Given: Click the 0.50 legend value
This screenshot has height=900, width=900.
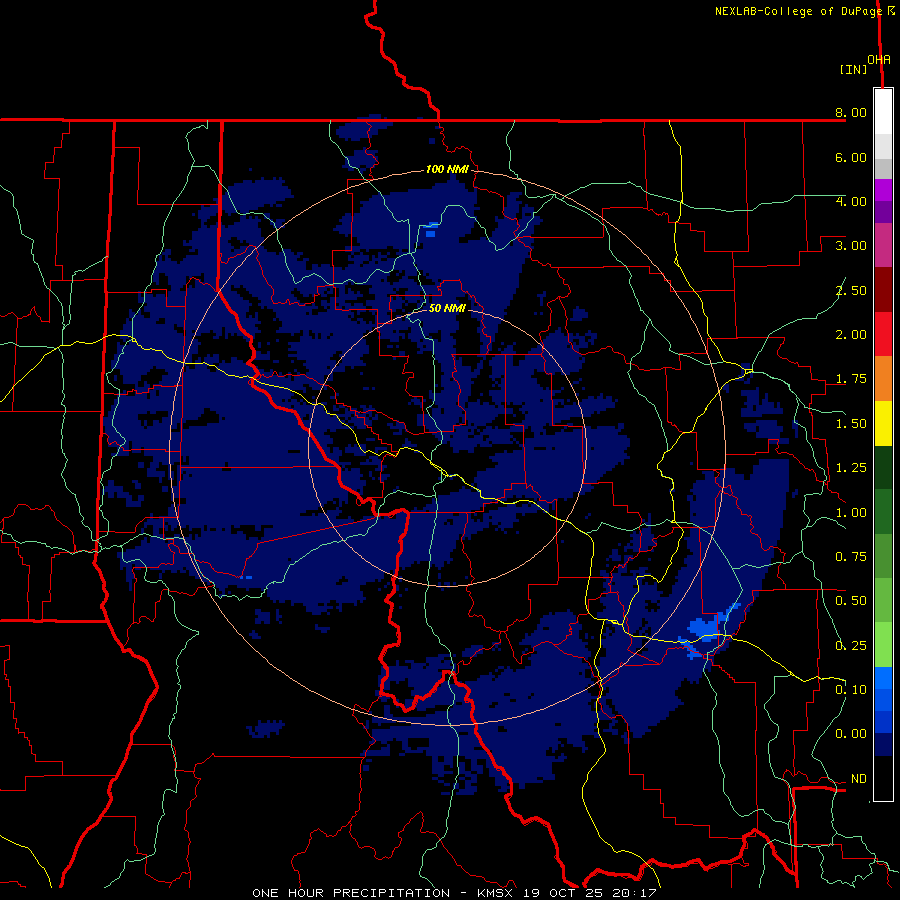Looking at the screenshot, I should pos(851,601).
